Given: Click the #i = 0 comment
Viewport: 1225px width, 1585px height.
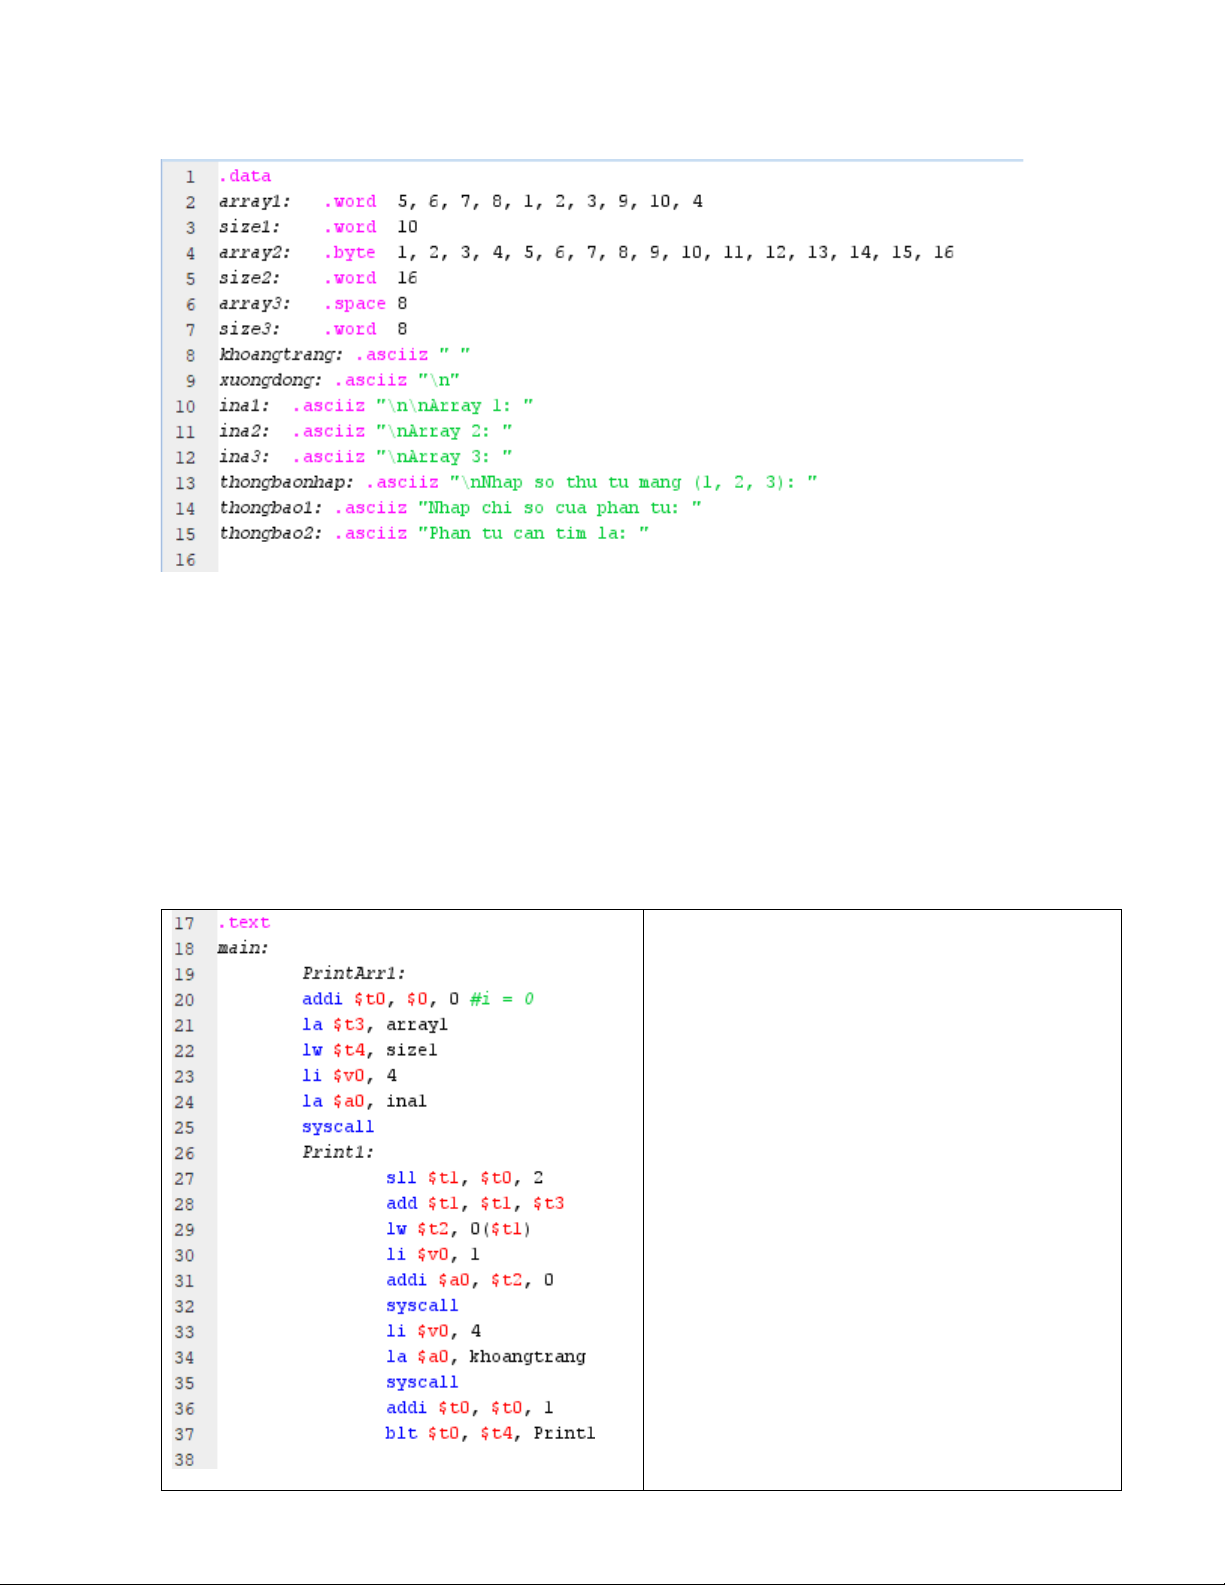Looking at the screenshot, I should [x=501, y=999].
